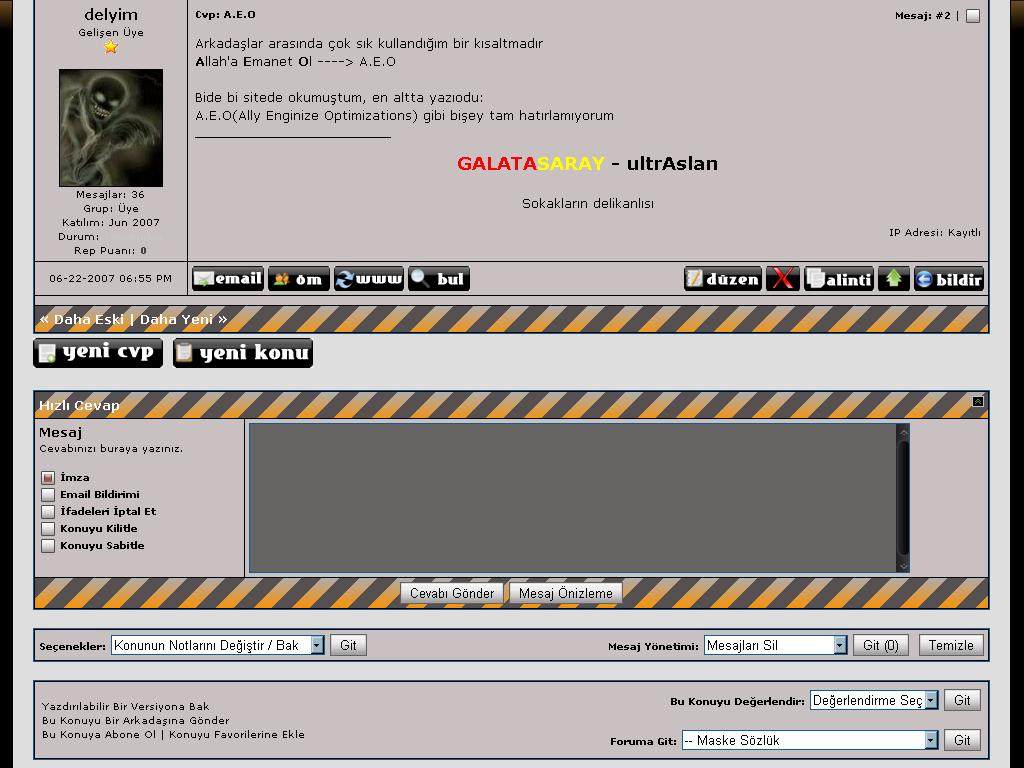
Task: Report the post with the bildir icon
Action: coord(949,279)
